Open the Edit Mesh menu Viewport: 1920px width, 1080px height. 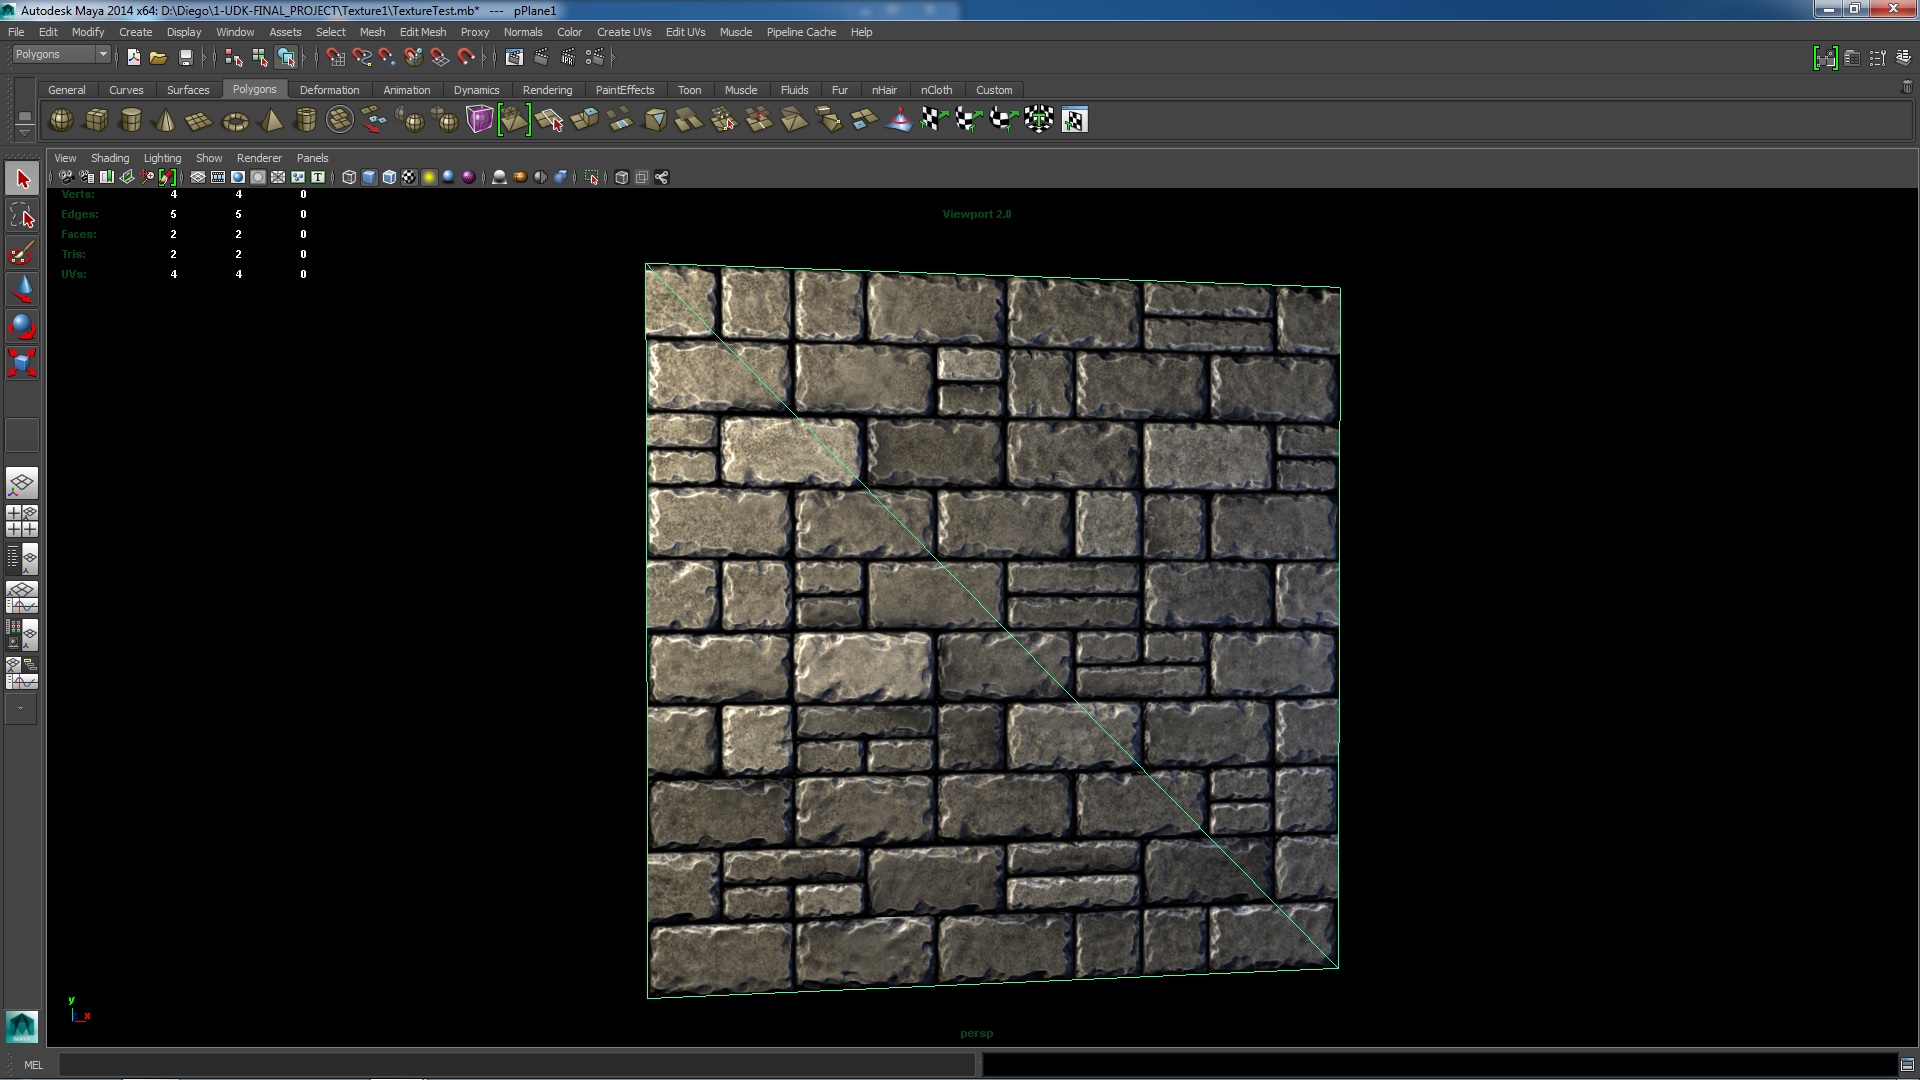click(422, 32)
